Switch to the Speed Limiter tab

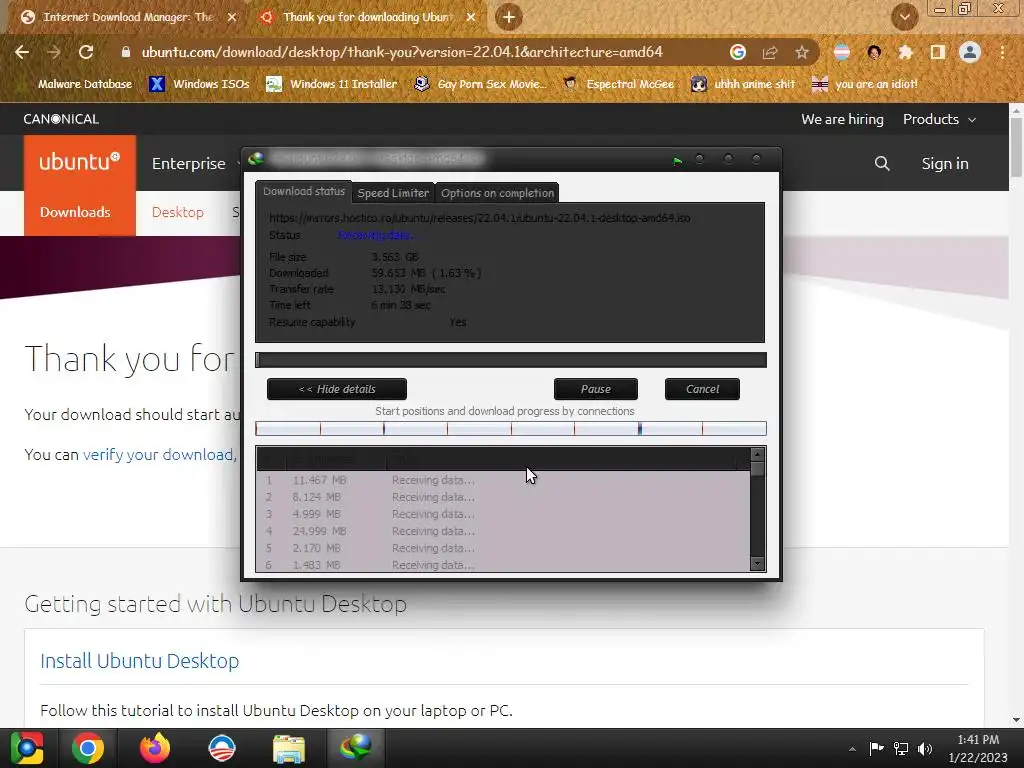[x=393, y=193]
